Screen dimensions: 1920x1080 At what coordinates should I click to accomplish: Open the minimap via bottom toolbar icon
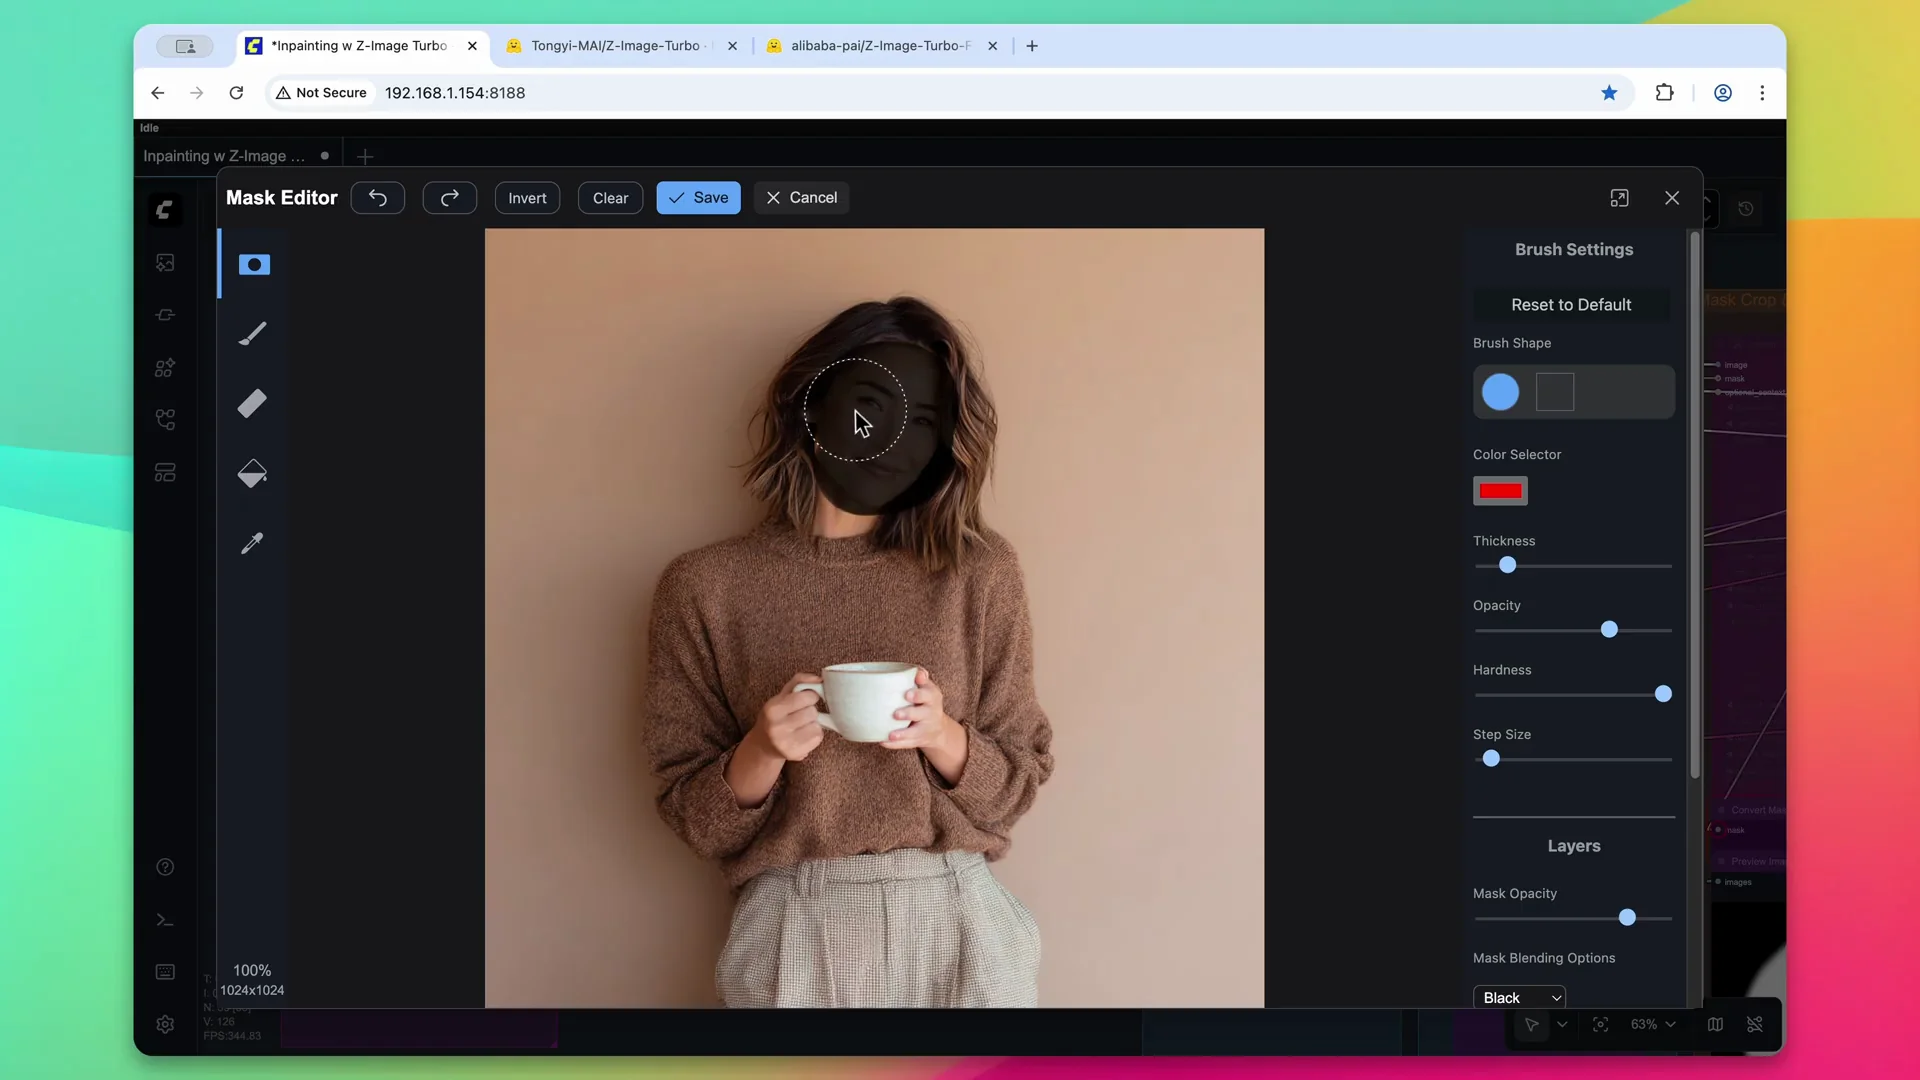[x=1715, y=1024]
